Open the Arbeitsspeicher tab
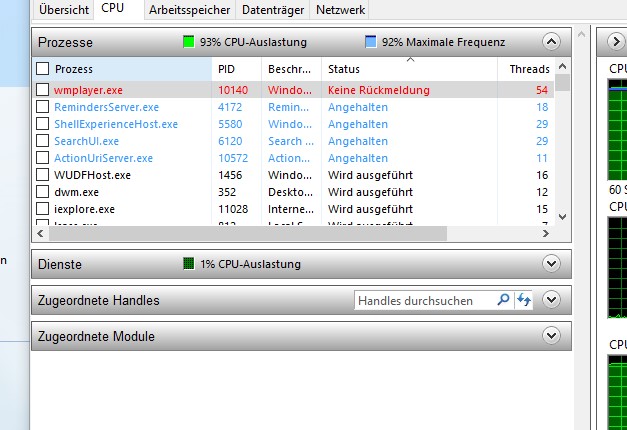The width and height of the screenshot is (627, 430). click(190, 10)
